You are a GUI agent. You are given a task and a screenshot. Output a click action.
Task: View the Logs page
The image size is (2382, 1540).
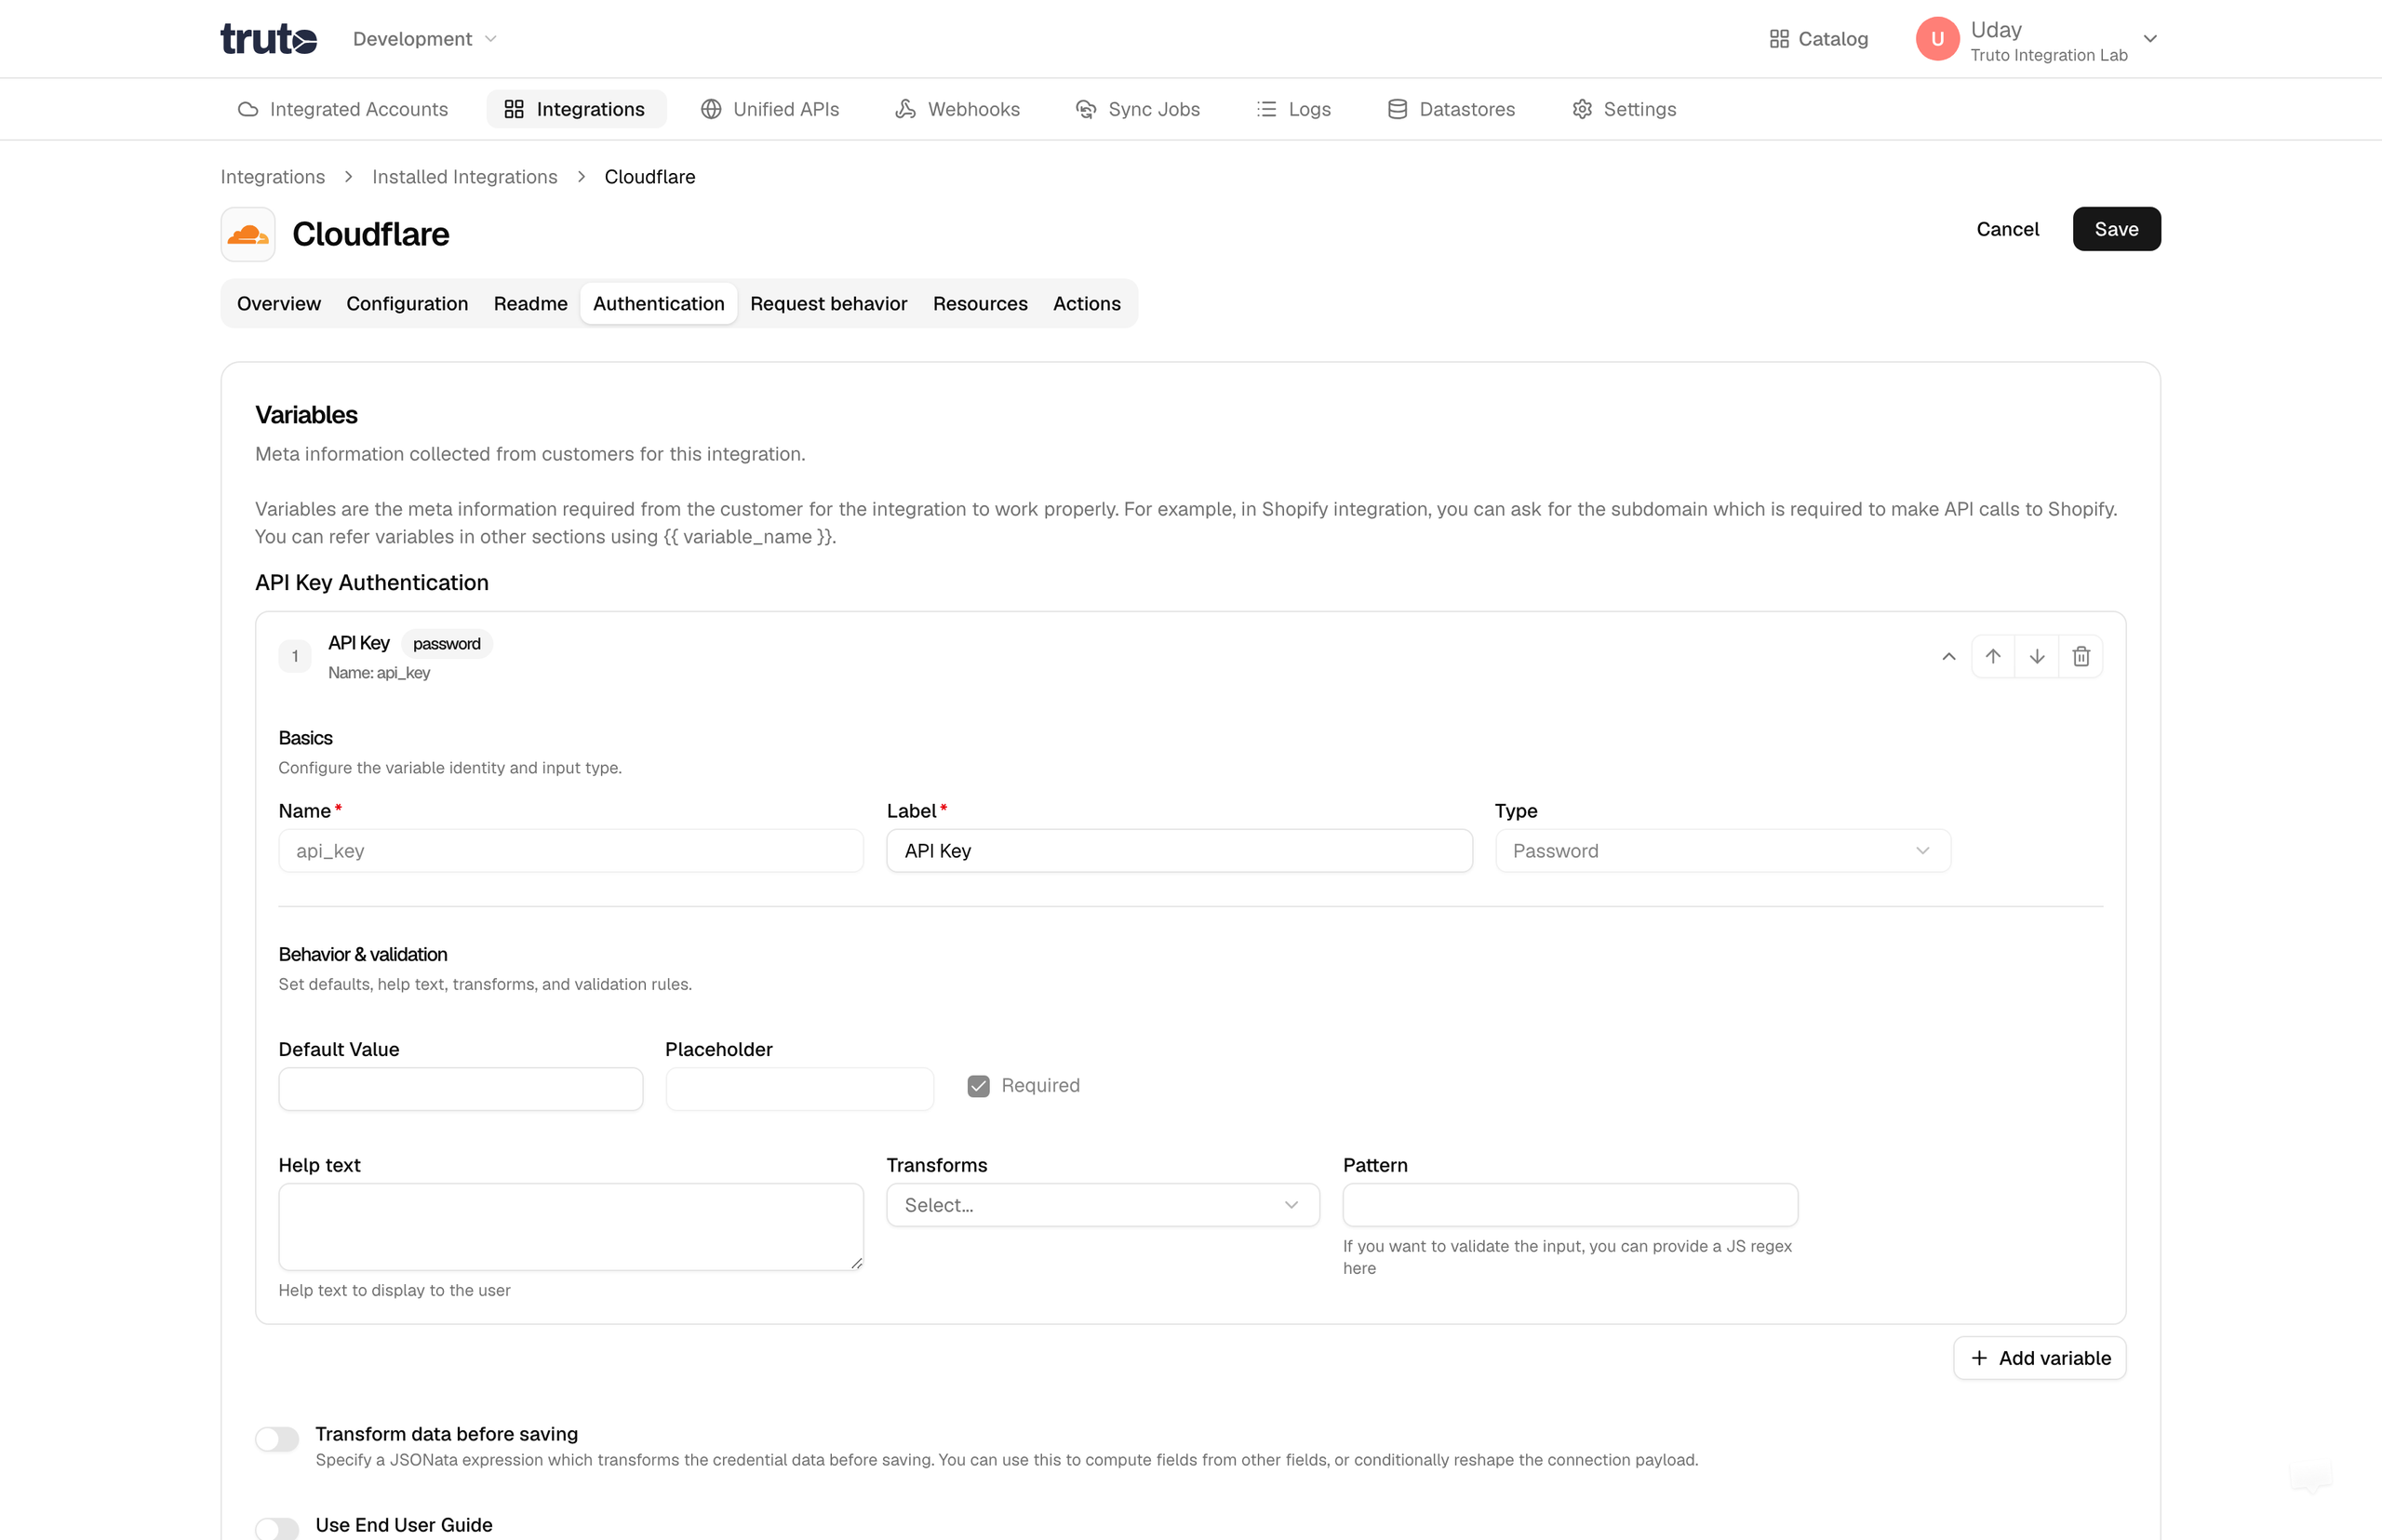(1294, 109)
